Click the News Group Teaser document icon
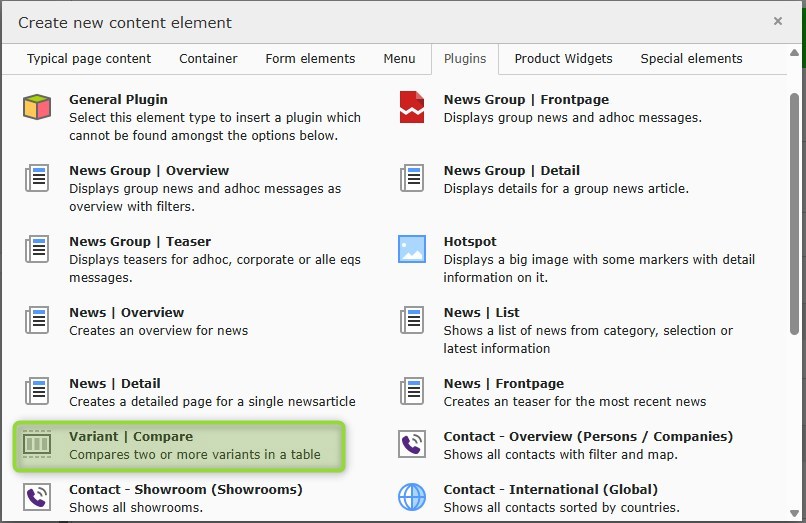 point(37,249)
